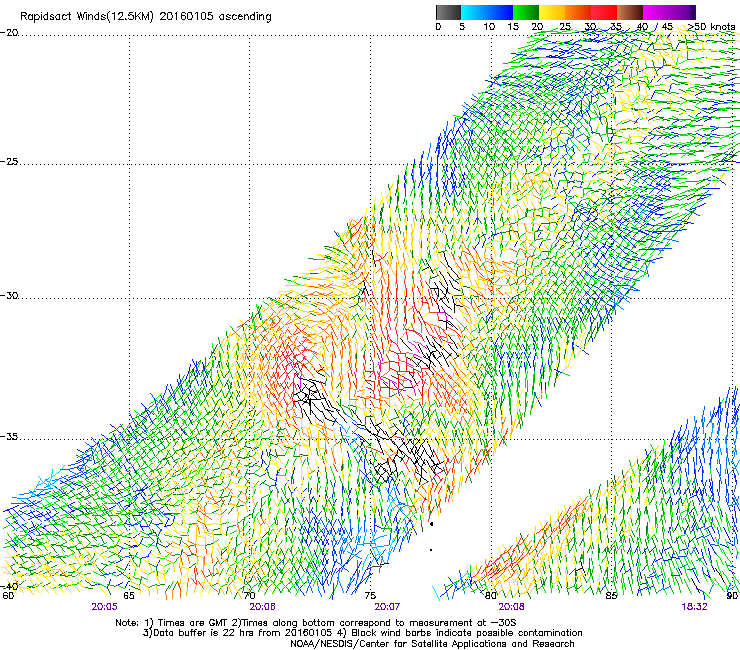Click the longitude axis label "90"

[x=732, y=595]
